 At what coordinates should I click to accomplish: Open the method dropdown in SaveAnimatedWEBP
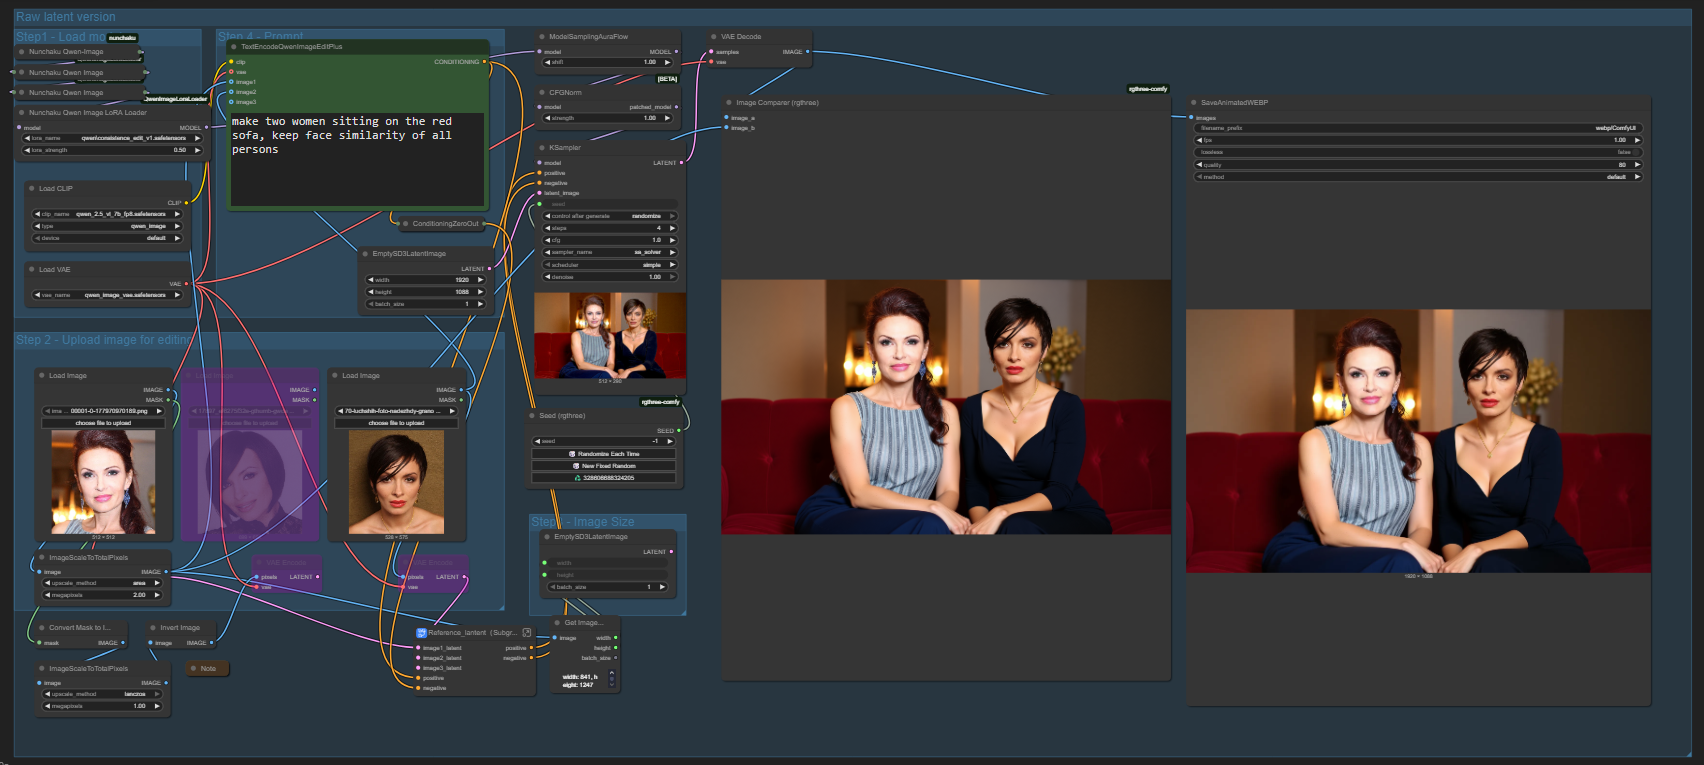click(1418, 177)
